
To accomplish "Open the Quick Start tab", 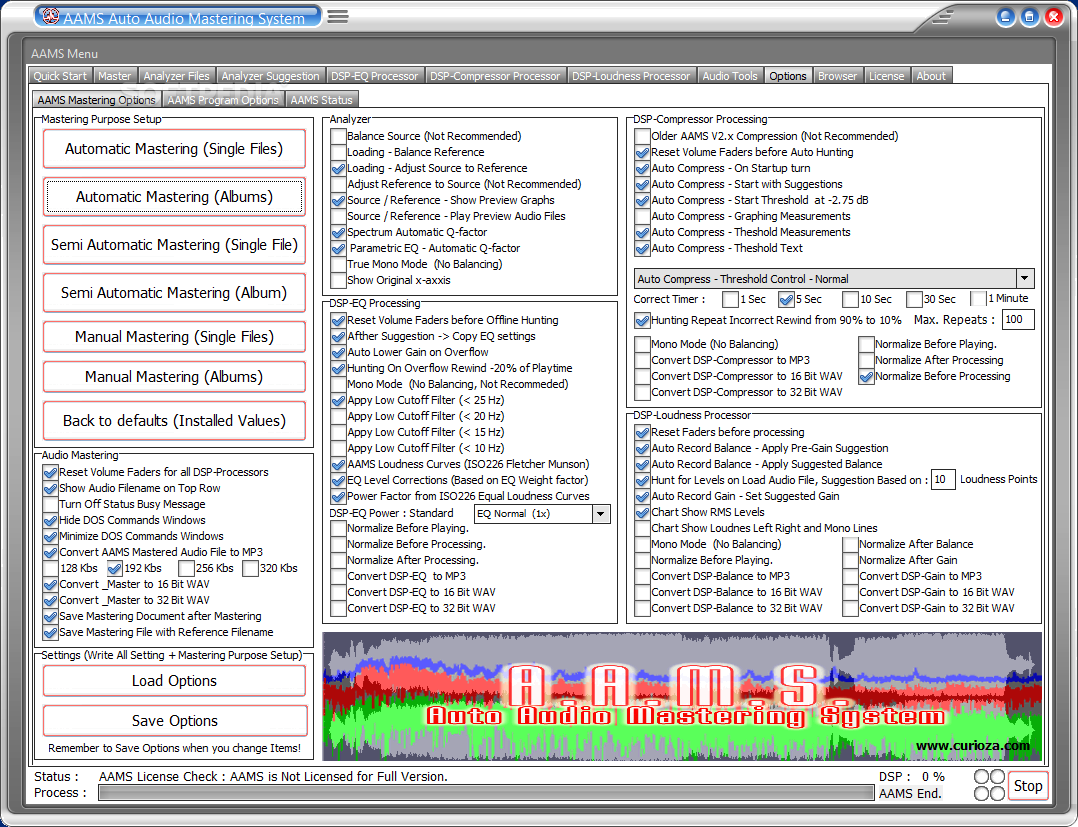I will 60,76.
